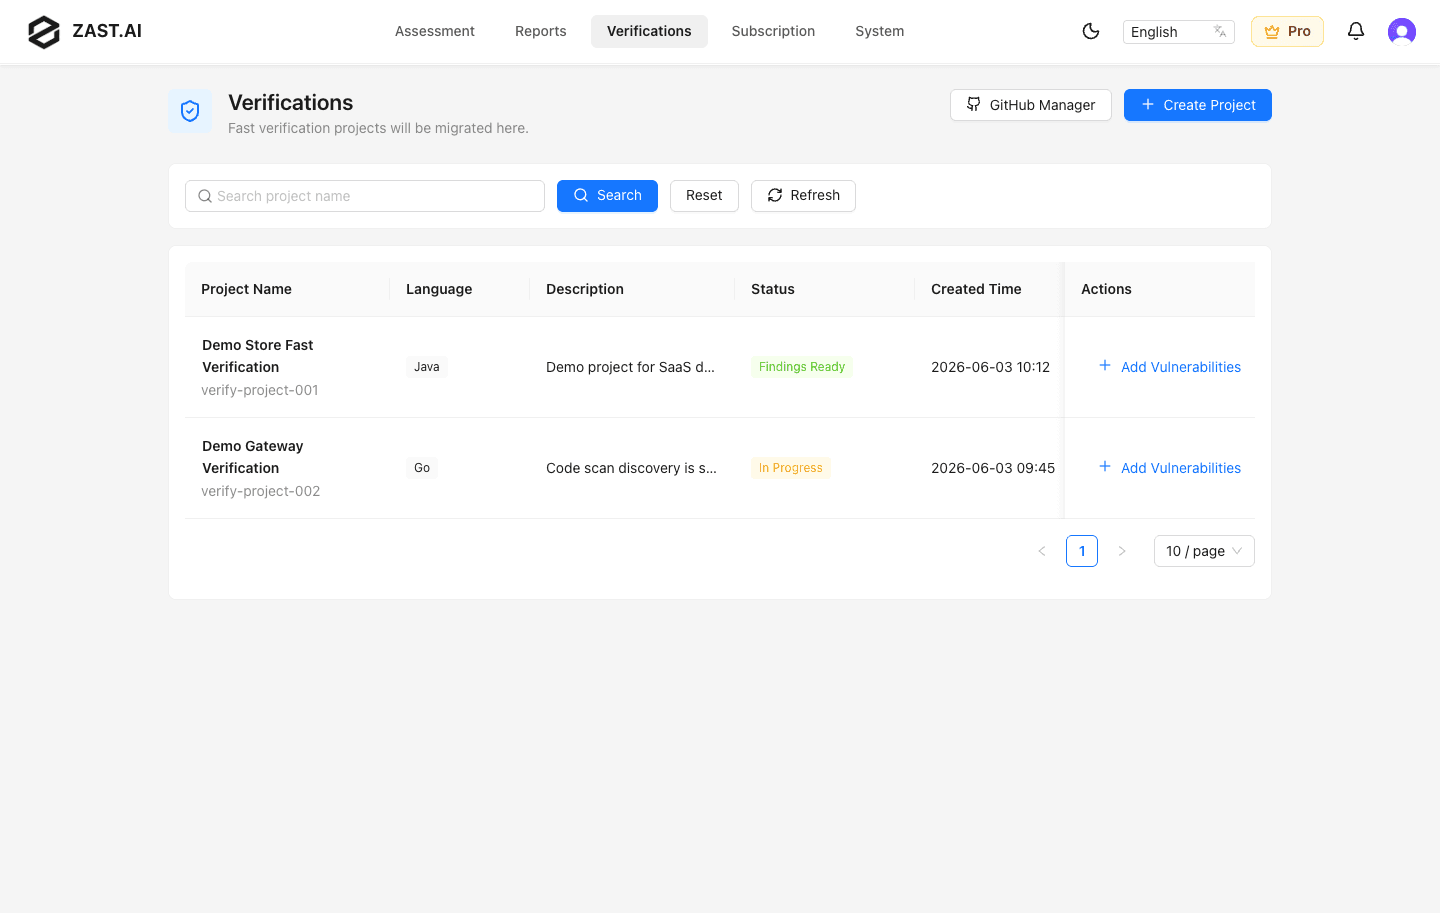Click the Reset button

704,196
